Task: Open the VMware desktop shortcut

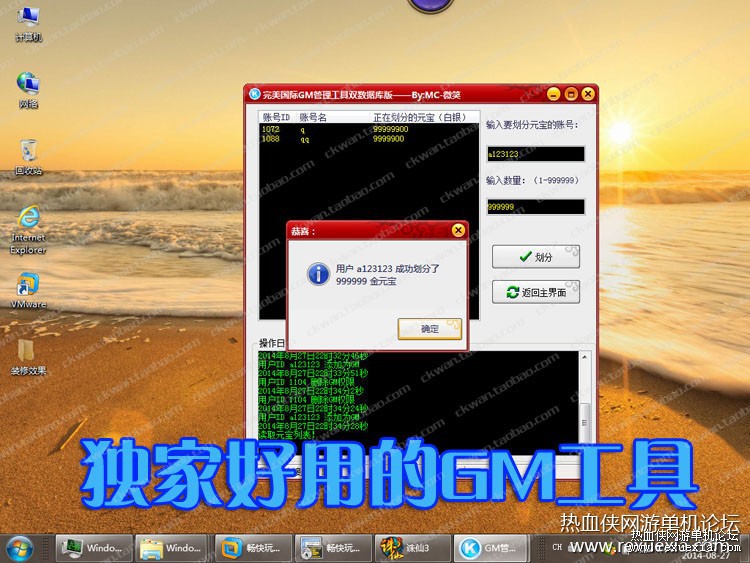Action: click(28, 290)
